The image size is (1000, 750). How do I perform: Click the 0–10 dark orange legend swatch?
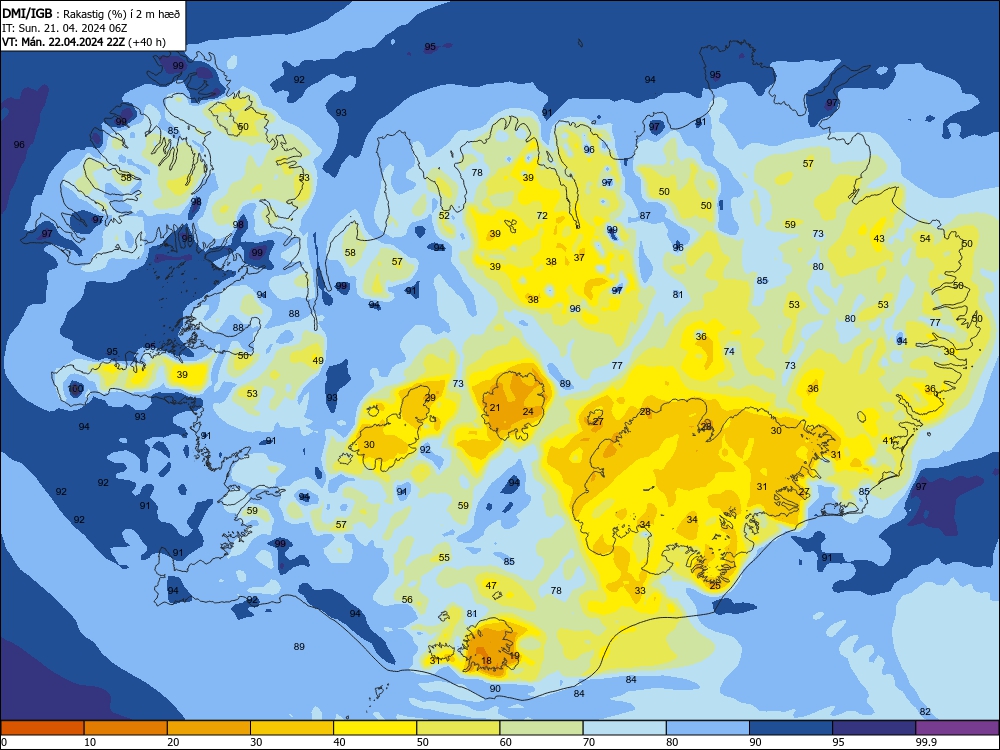coord(42,728)
